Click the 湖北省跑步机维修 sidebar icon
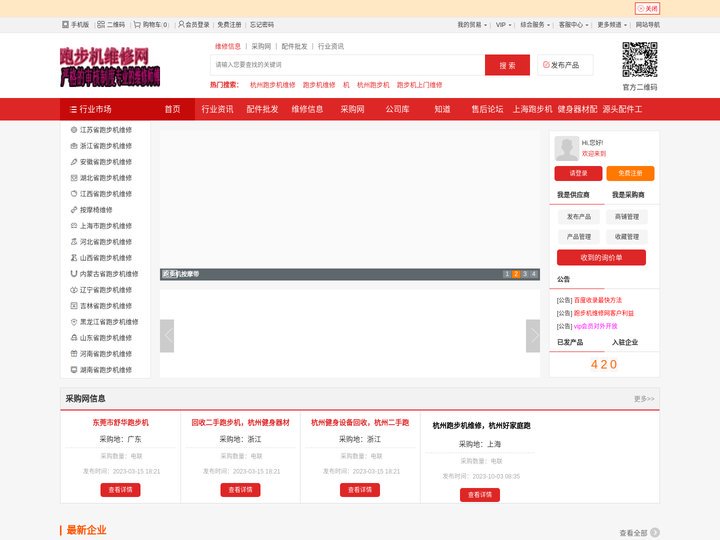720x540 pixels. point(73,178)
